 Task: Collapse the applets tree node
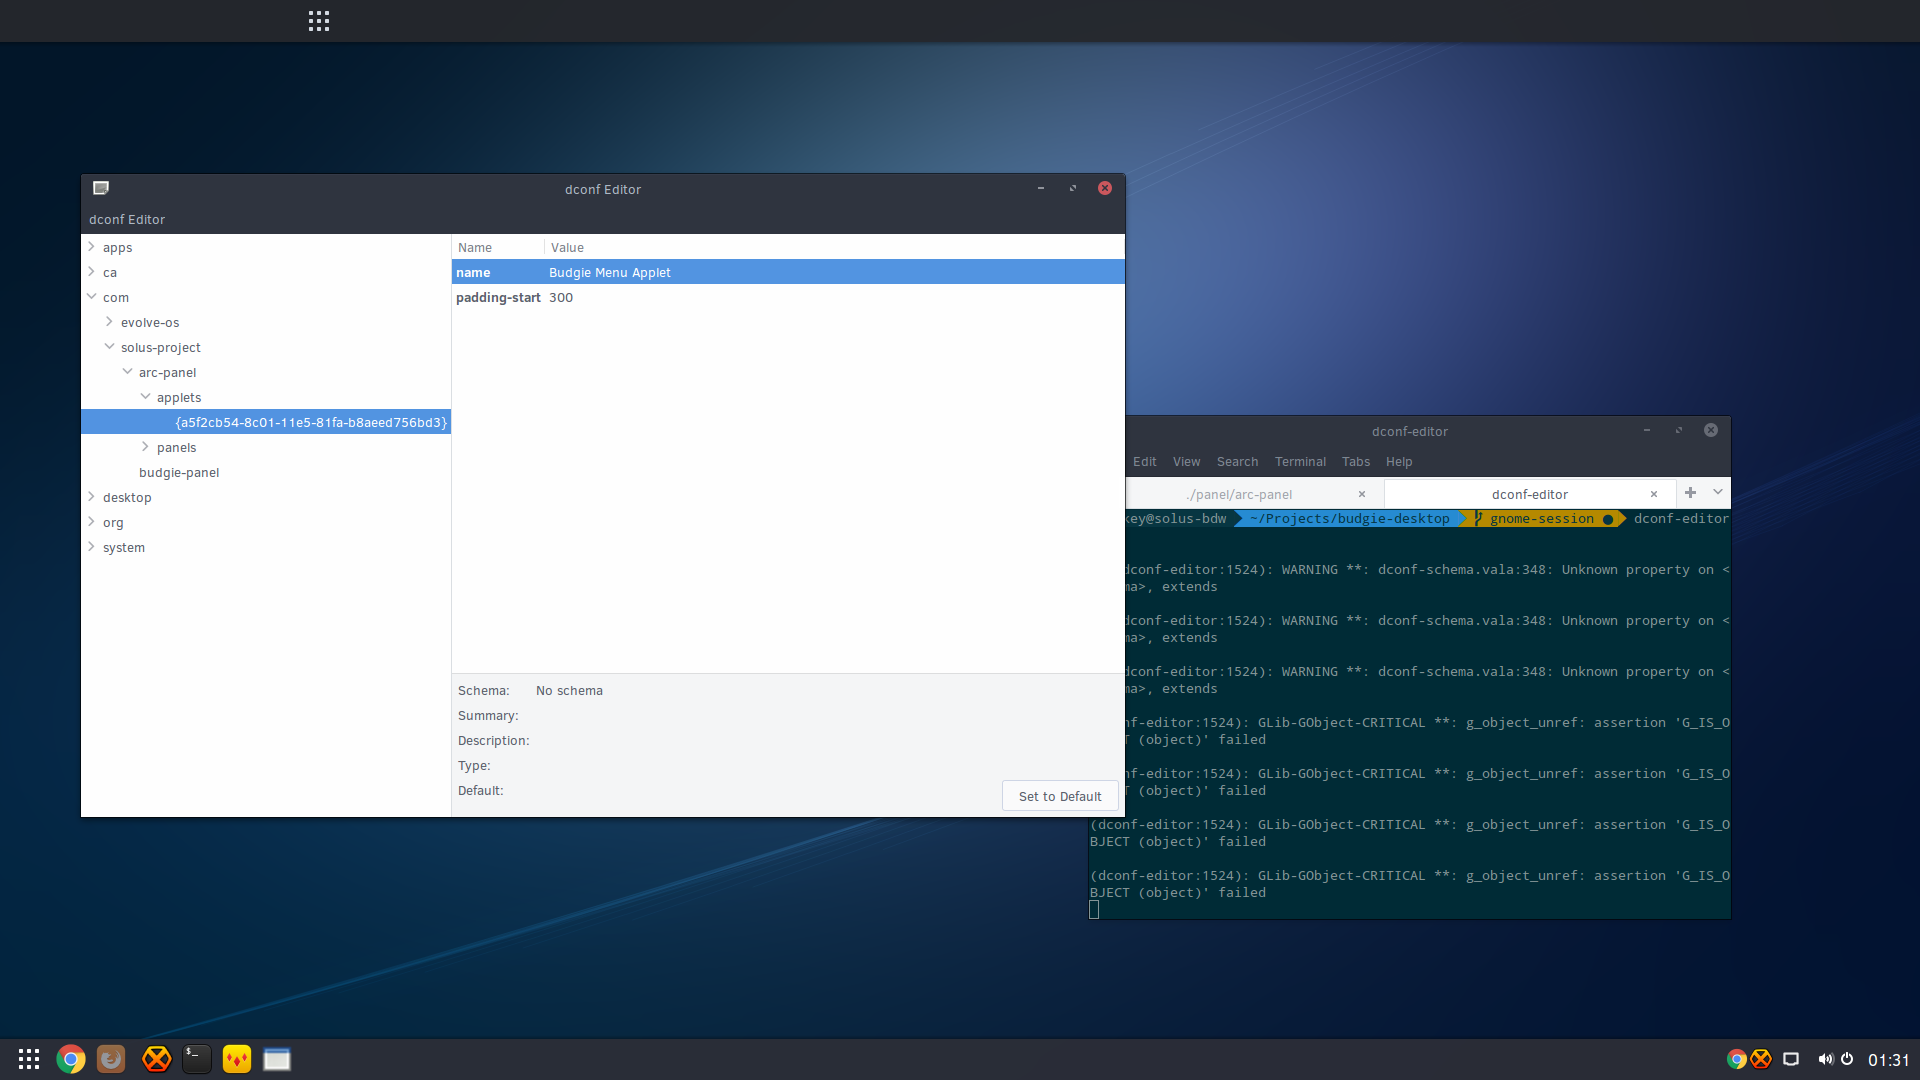point(145,396)
